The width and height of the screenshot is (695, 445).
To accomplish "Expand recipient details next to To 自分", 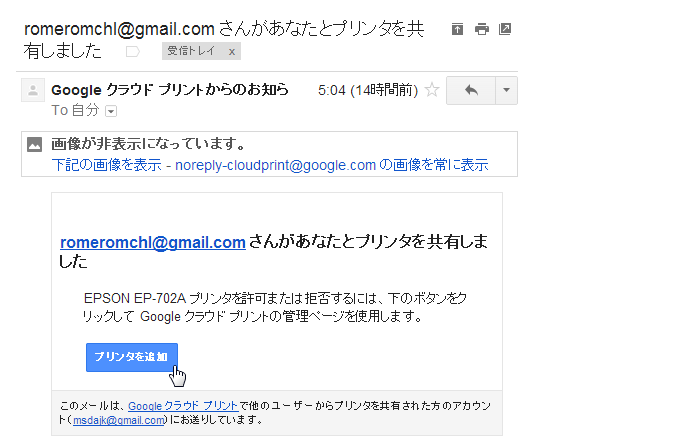I will pos(111,111).
